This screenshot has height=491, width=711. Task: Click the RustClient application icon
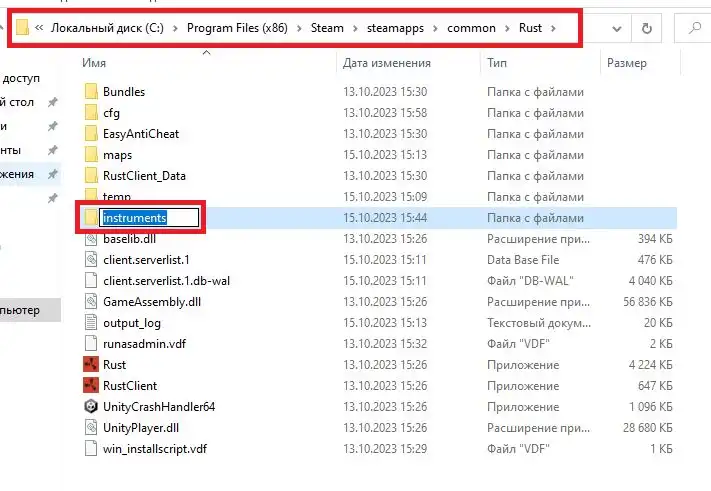(91, 386)
